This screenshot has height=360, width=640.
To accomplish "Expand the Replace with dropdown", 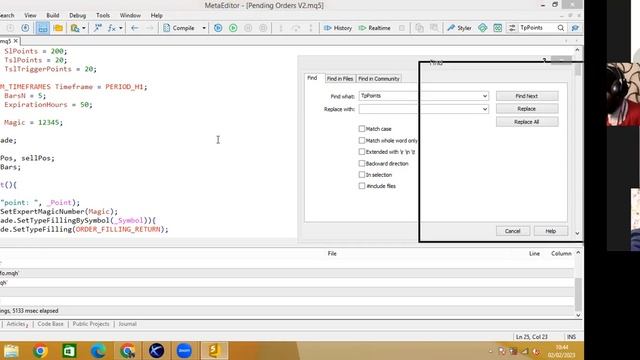I will click(x=484, y=109).
